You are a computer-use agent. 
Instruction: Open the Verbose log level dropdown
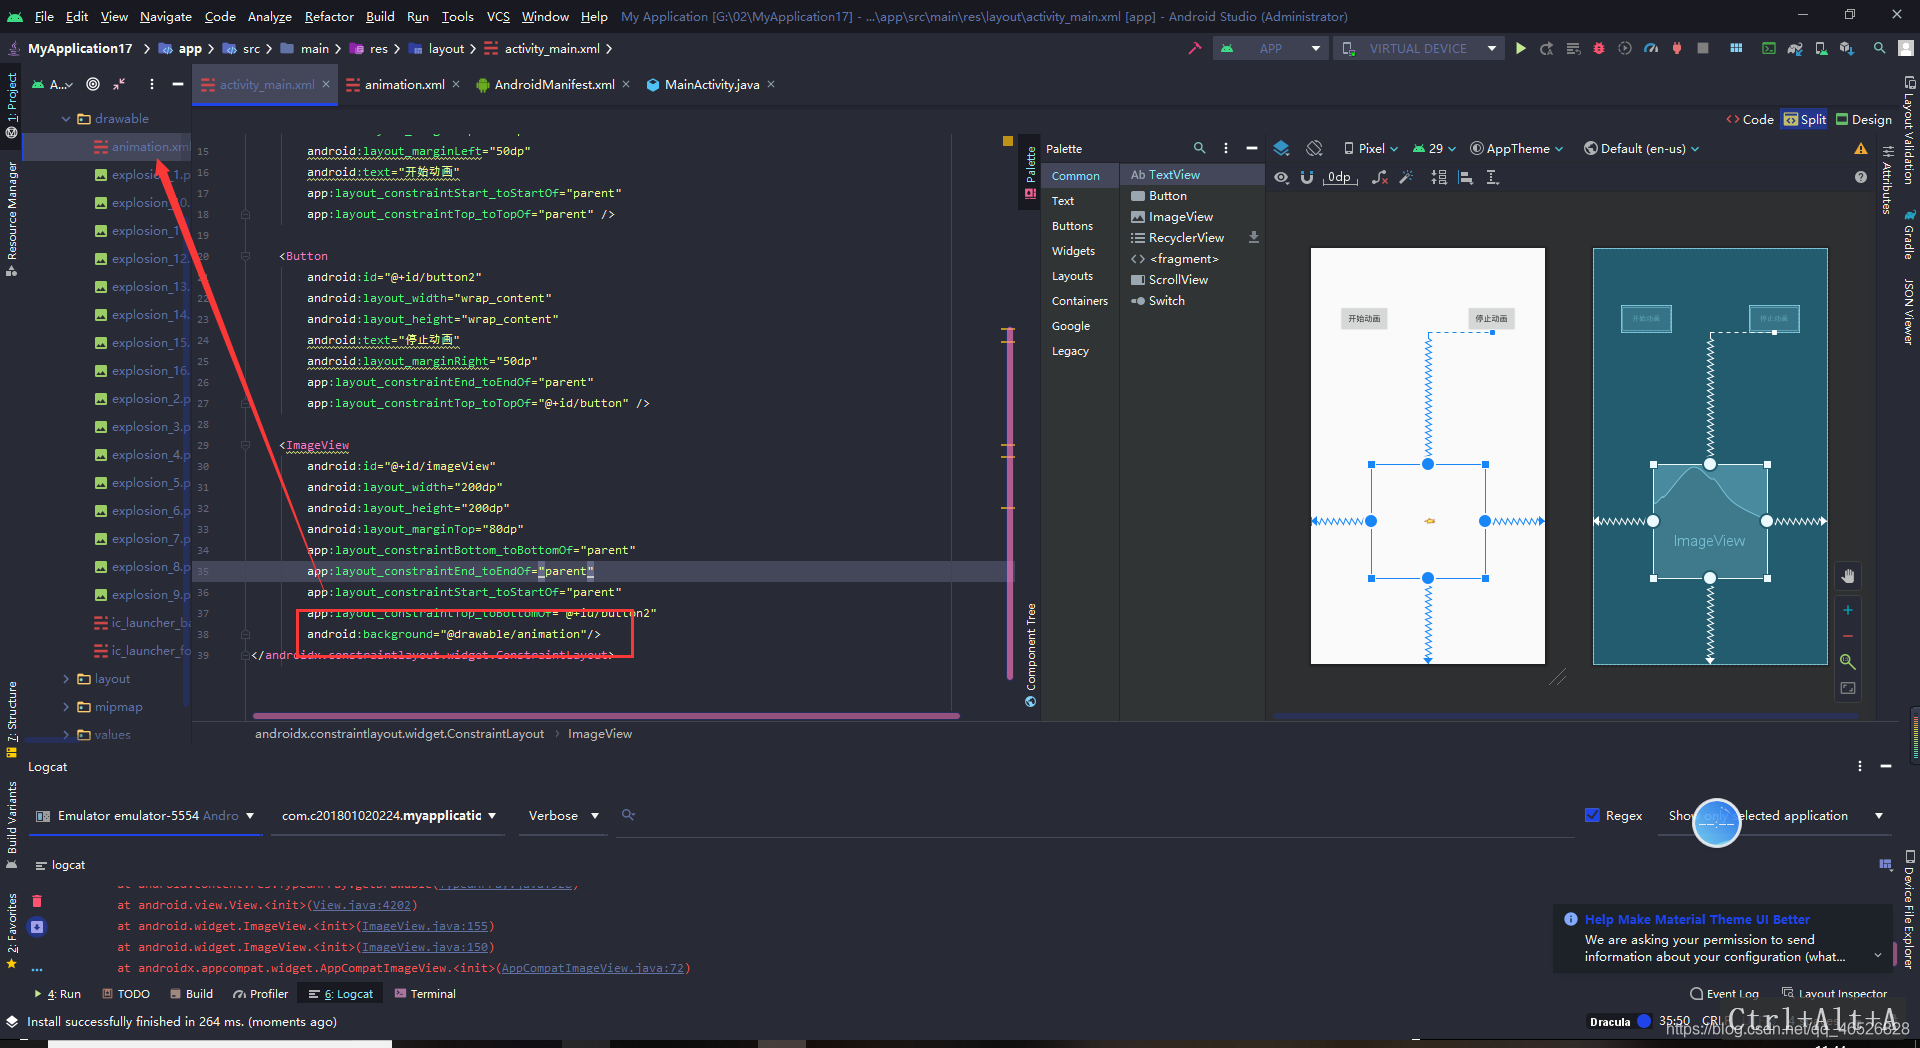[x=563, y=815]
